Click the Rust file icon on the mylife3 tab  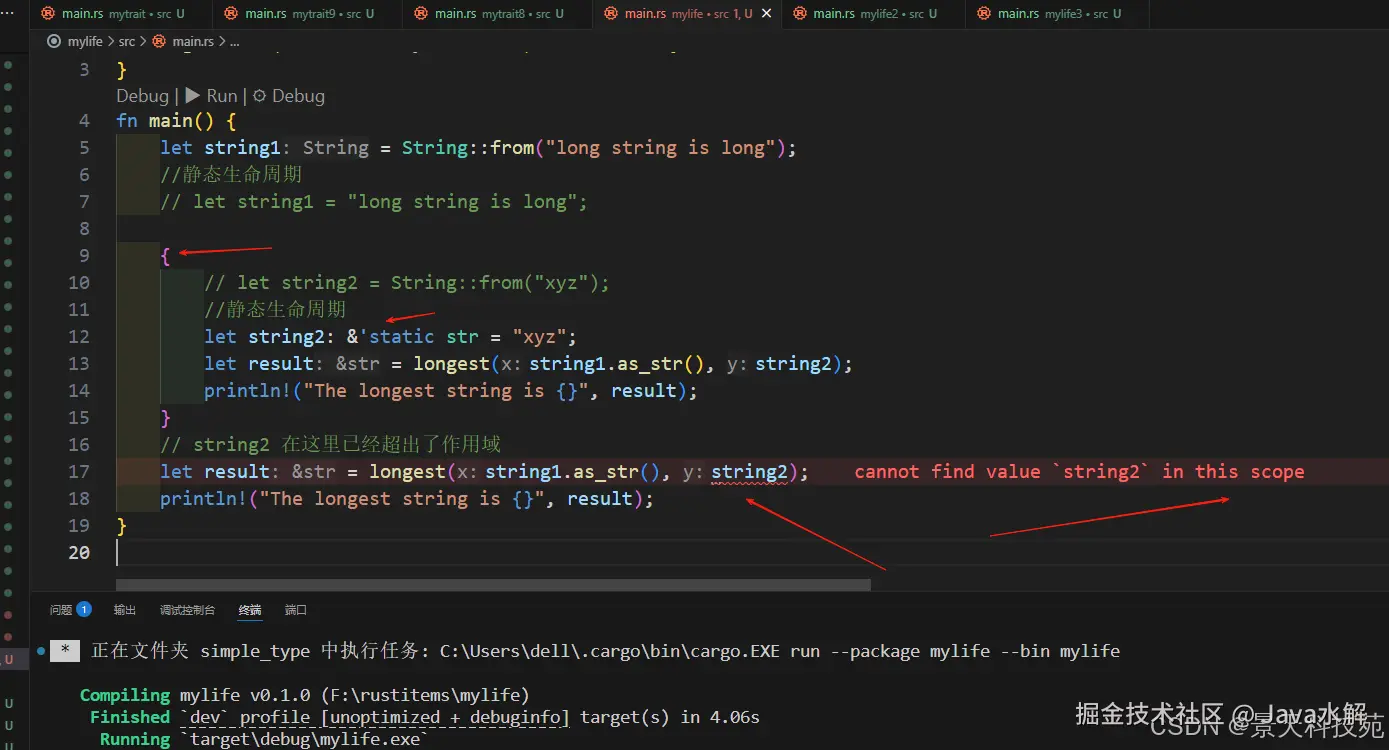click(983, 14)
